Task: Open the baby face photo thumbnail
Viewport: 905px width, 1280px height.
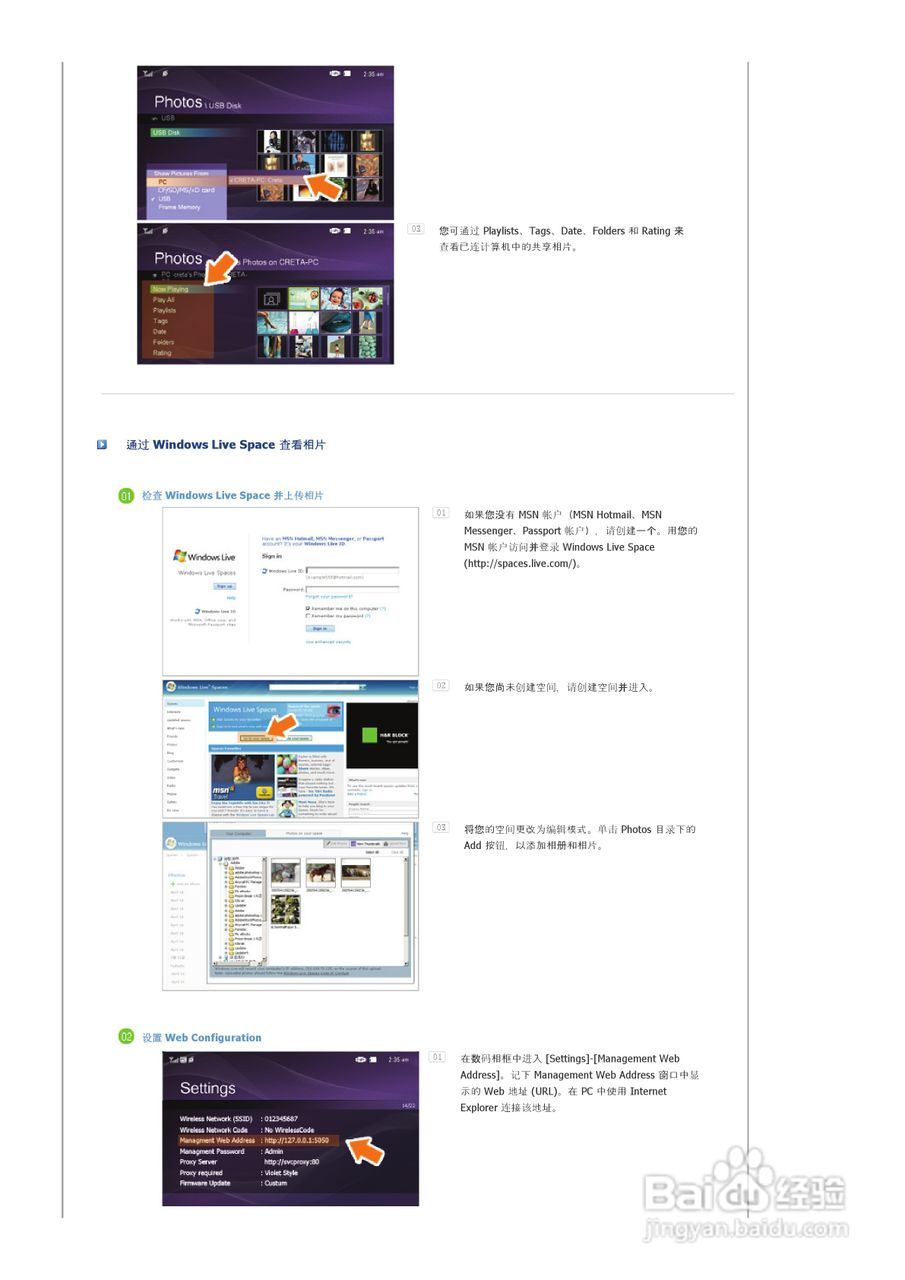Action: 336,298
